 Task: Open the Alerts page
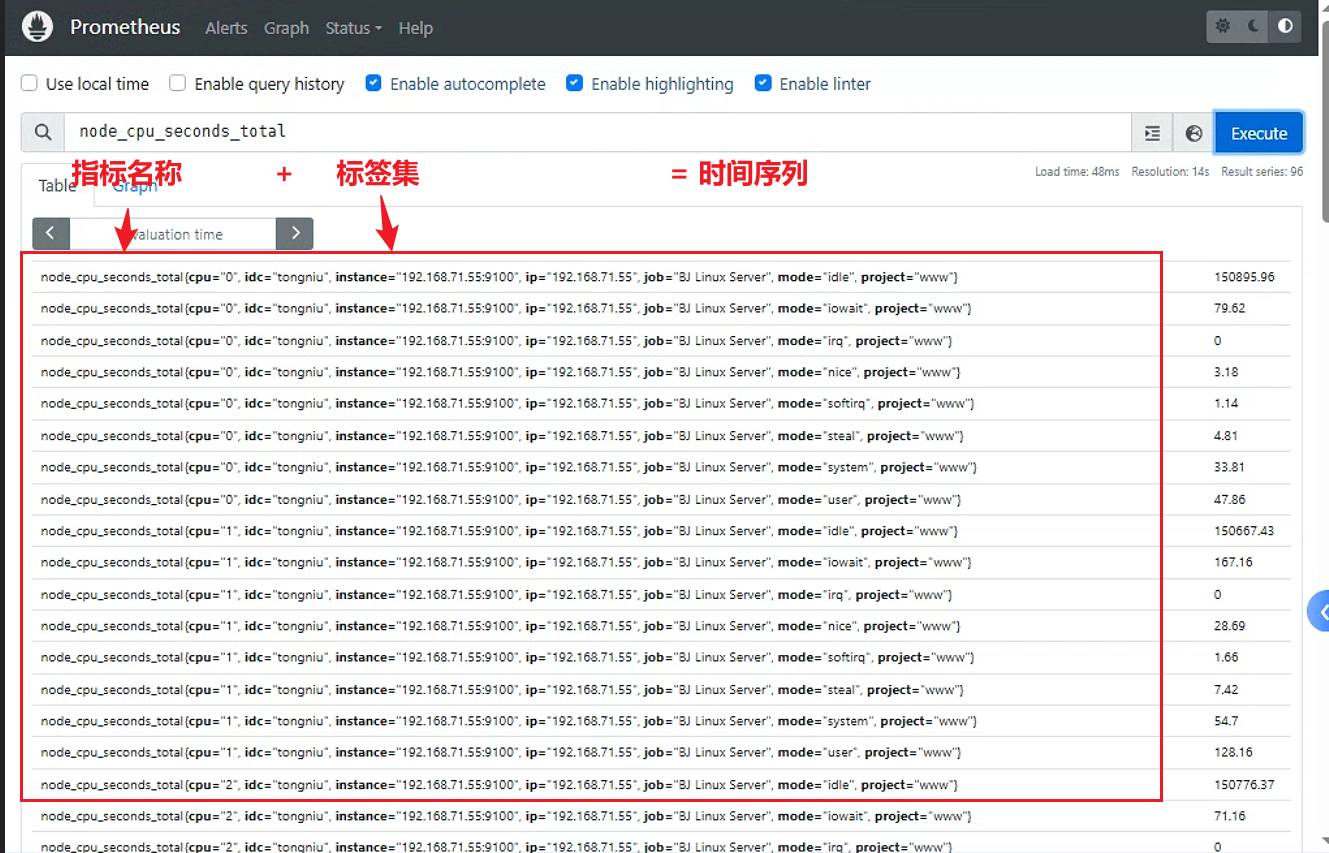tap(226, 28)
